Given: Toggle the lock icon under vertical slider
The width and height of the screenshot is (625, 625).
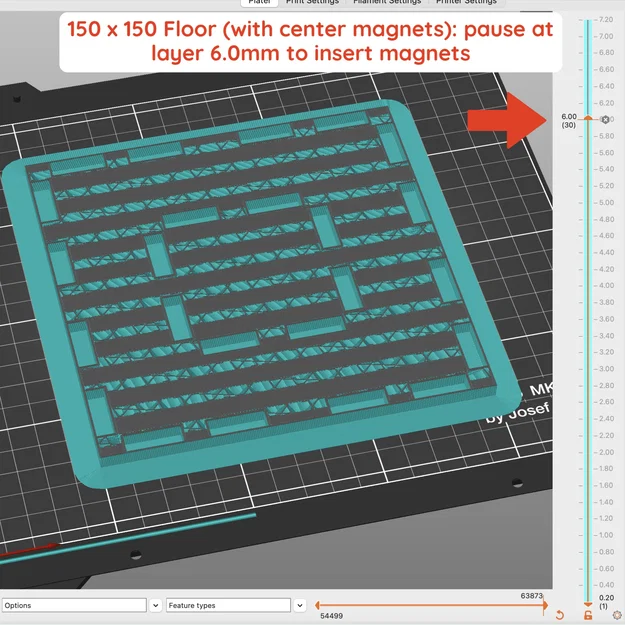Looking at the screenshot, I should click(588, 615).
